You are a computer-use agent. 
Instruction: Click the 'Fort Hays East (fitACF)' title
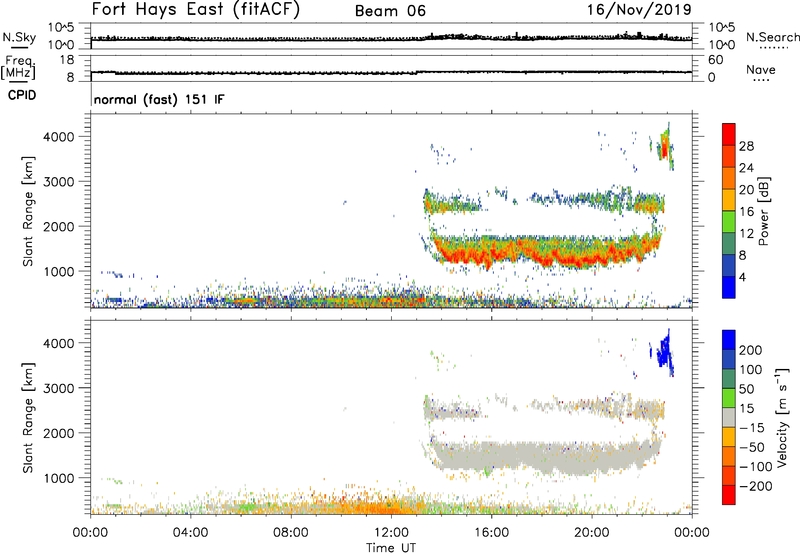coord(196,10)
